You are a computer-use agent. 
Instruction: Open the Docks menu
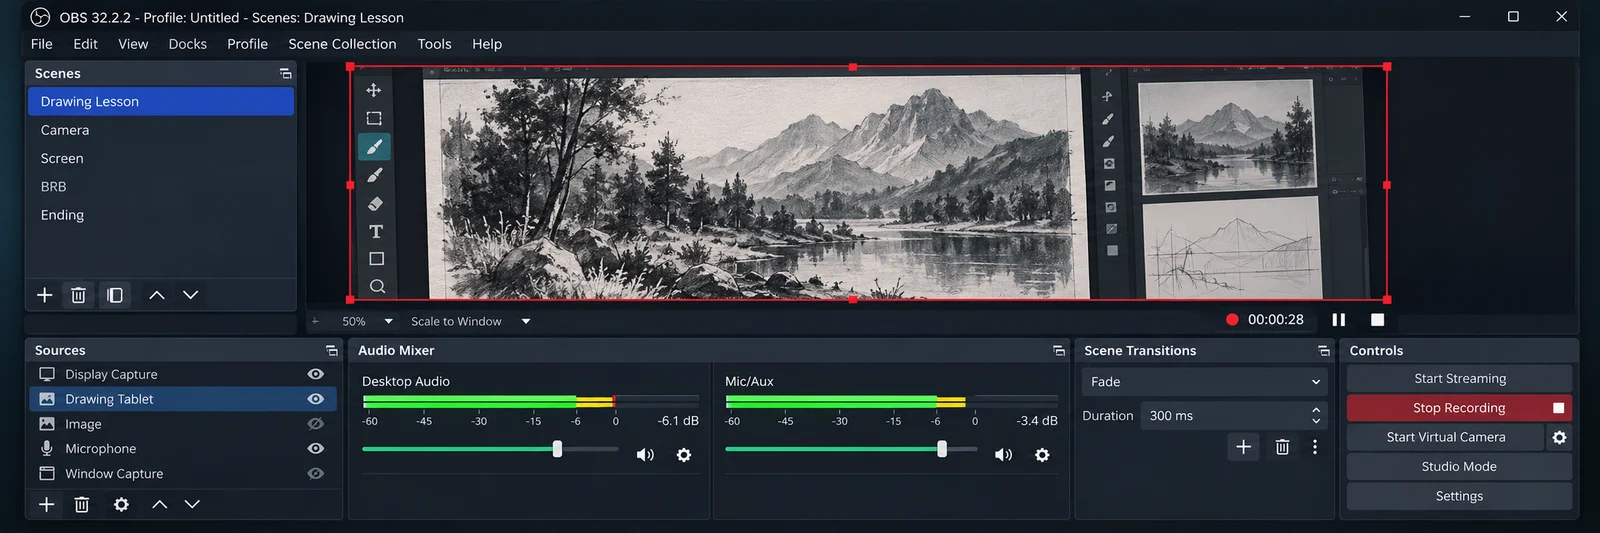188,44
